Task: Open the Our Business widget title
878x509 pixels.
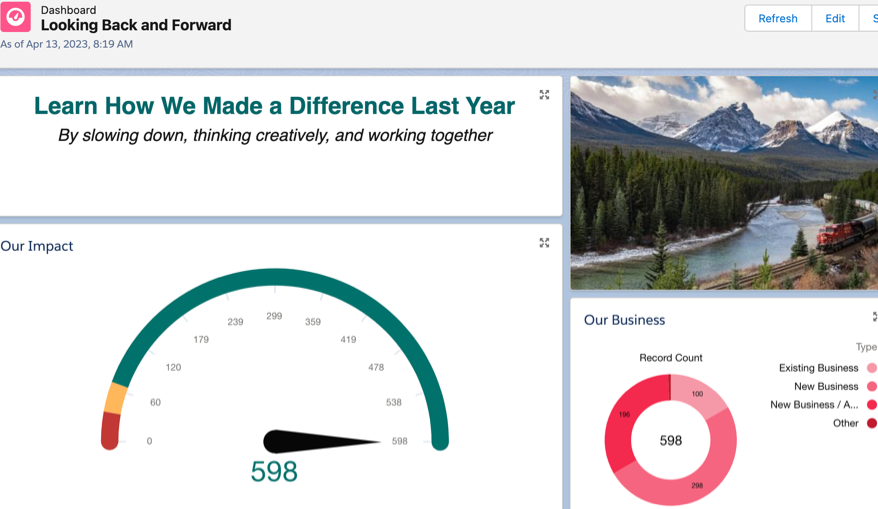Action: coord(624,320)
